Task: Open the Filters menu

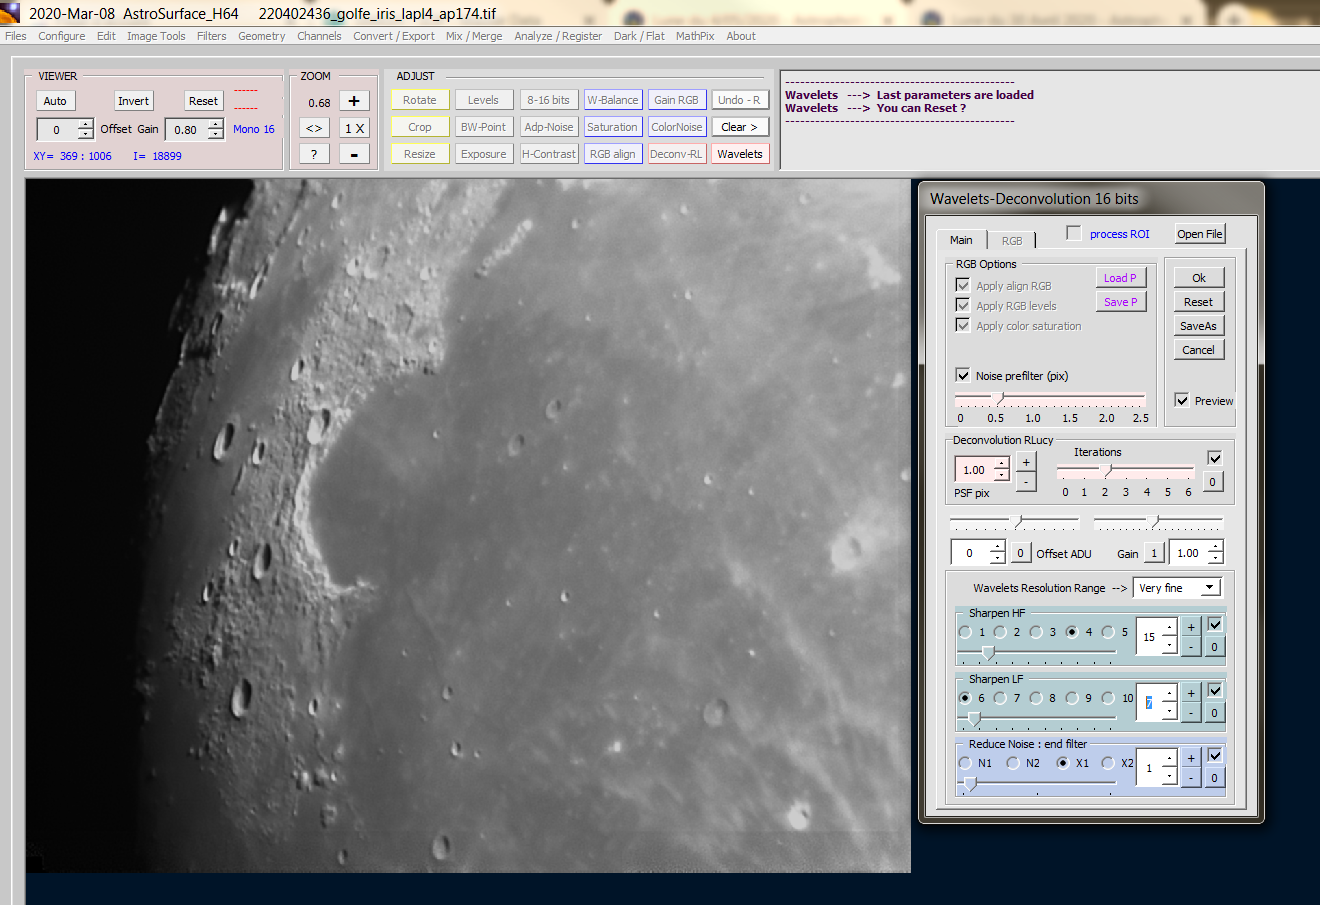Action: [211, 36]
